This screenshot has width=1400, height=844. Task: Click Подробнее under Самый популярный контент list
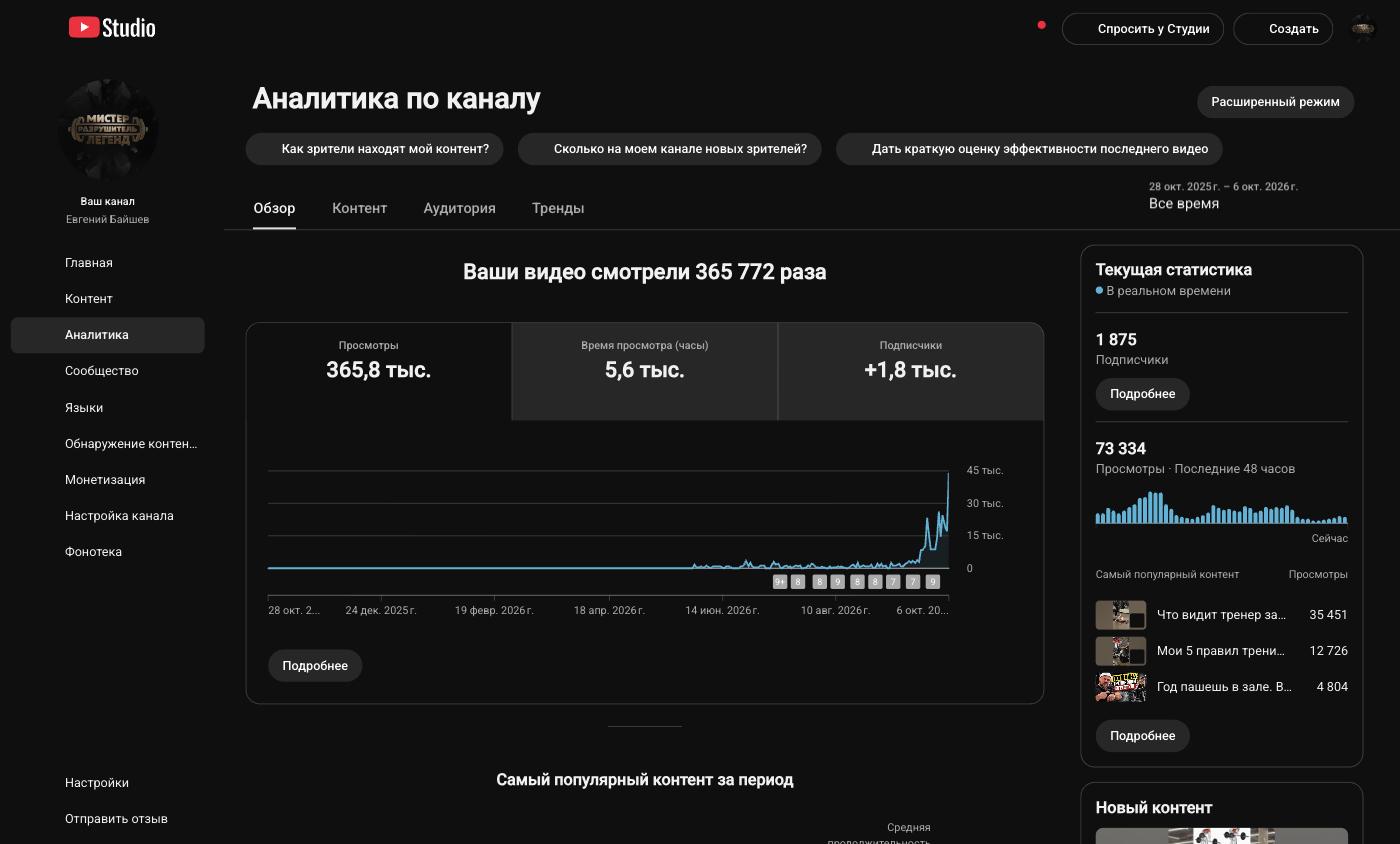click(x=1142, y=736)
